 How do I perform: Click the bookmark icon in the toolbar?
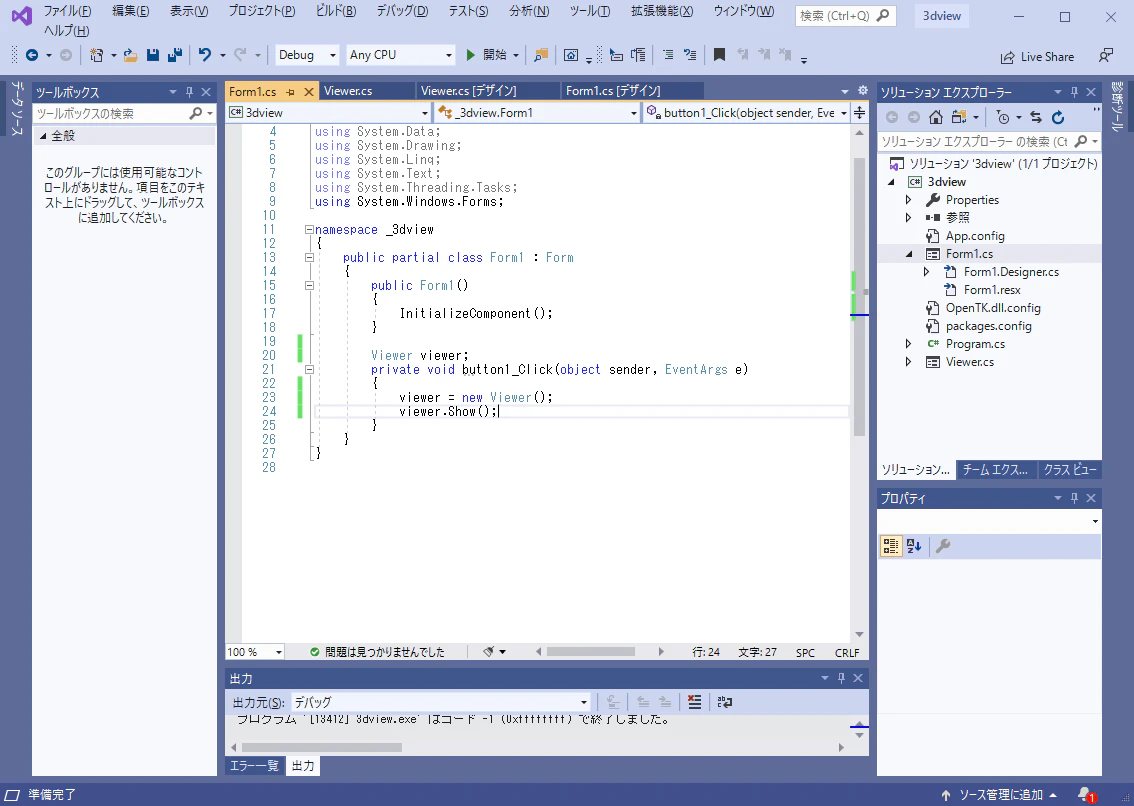point(719,55)
